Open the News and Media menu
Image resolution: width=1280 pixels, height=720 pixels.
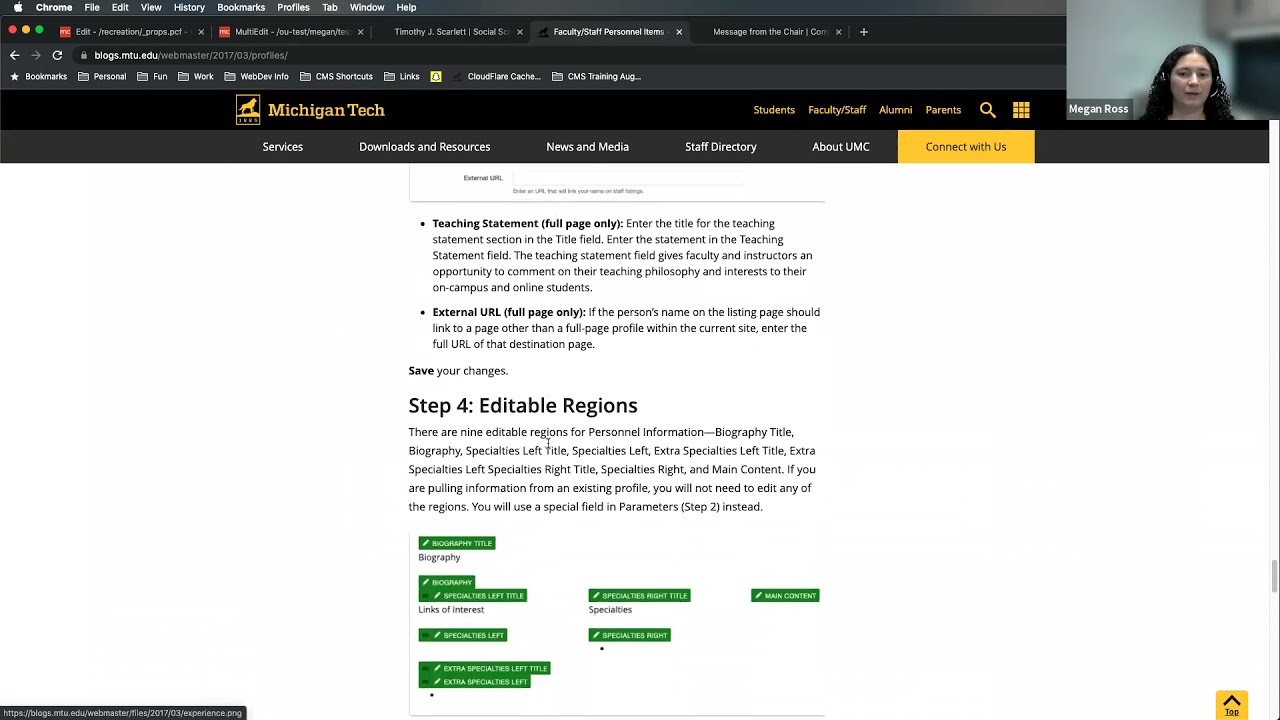click(x=588, y=147)
